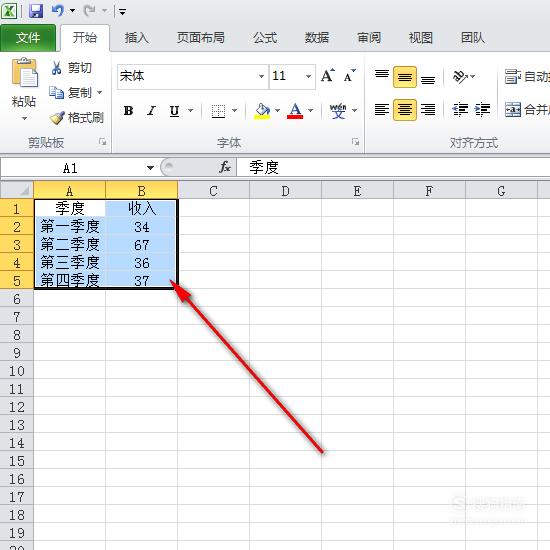Click the insert function fx icon
The image size is (550, 550).
point(225,167)
